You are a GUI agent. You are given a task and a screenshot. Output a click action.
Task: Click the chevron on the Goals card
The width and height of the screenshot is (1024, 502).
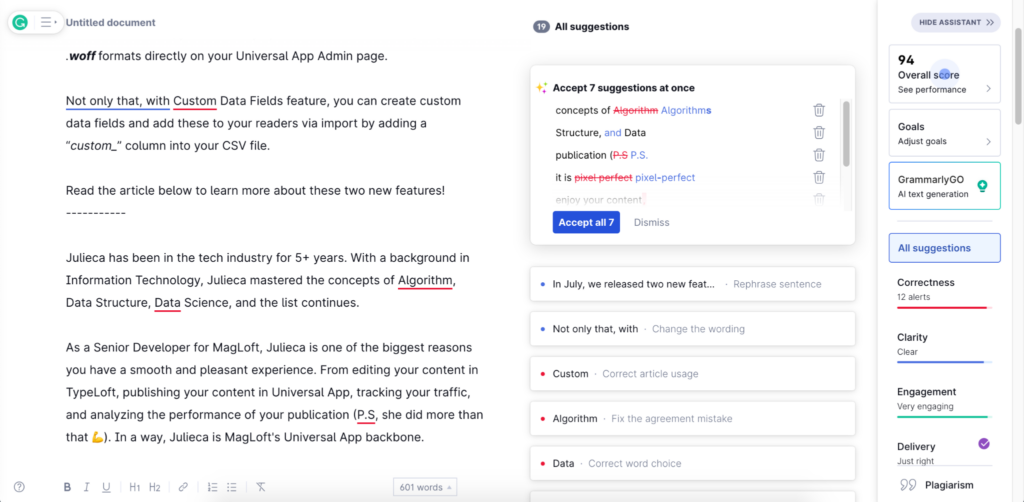coord(988,141)
